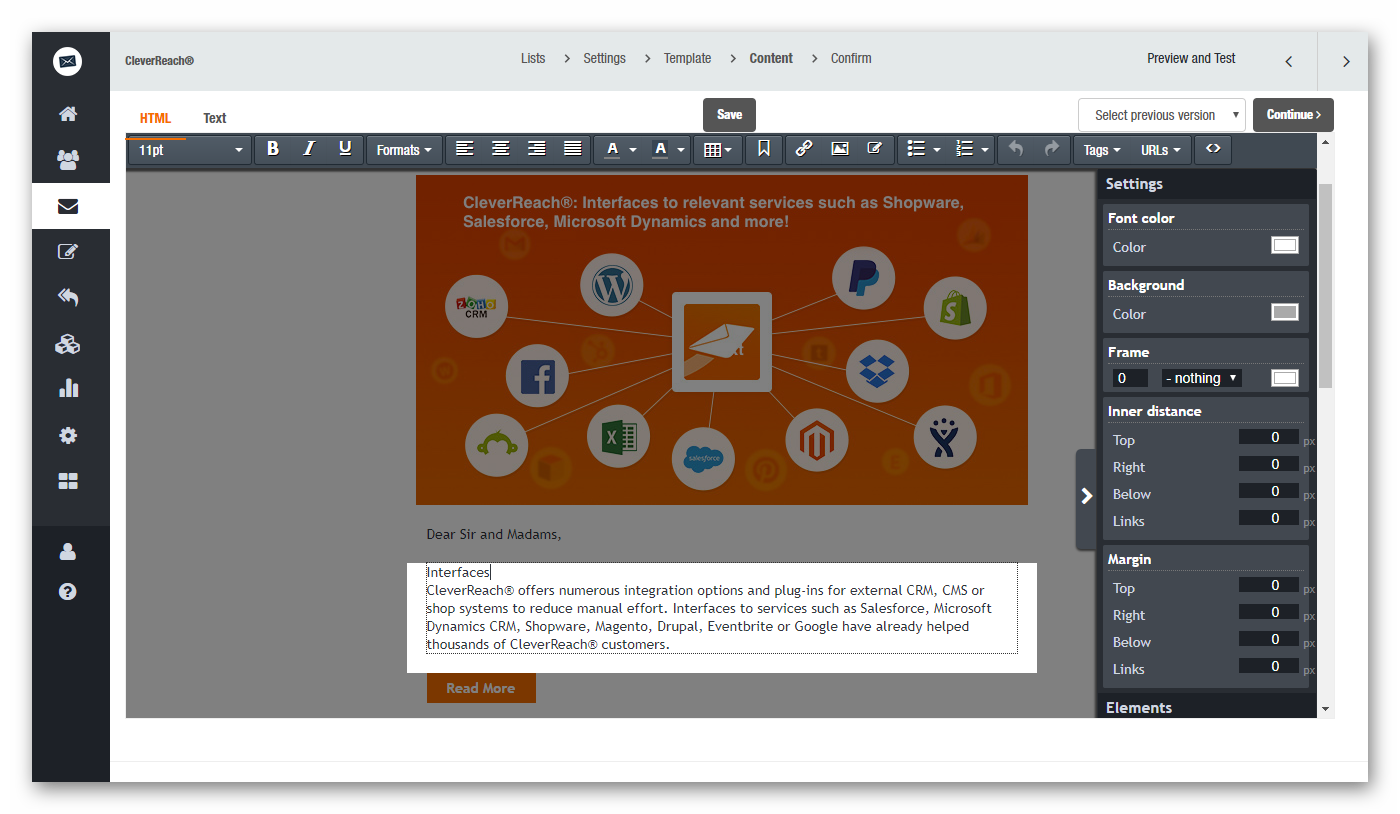Open the apps grid sidebar icon
The width and height of the screenshot is (1400, 814).
click(x=68, y=481)
